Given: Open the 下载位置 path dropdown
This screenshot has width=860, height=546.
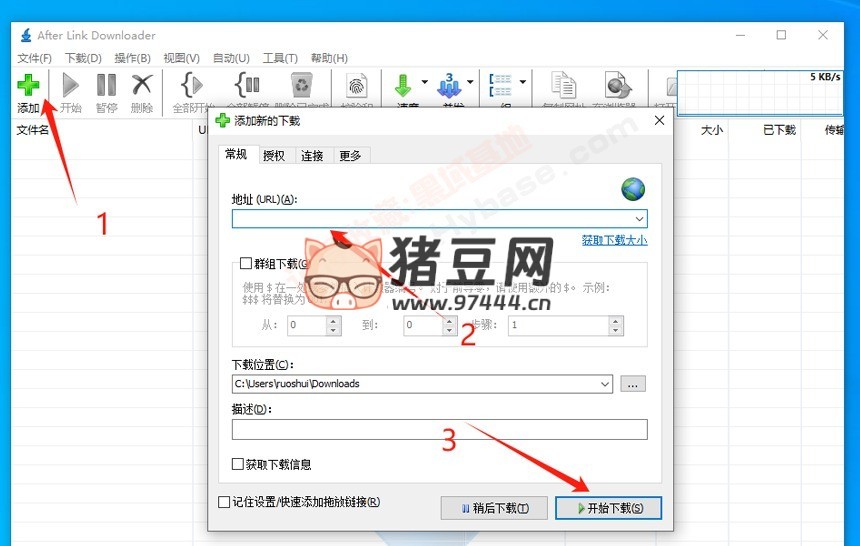Looking at the screenshot, I should [605, 384].
